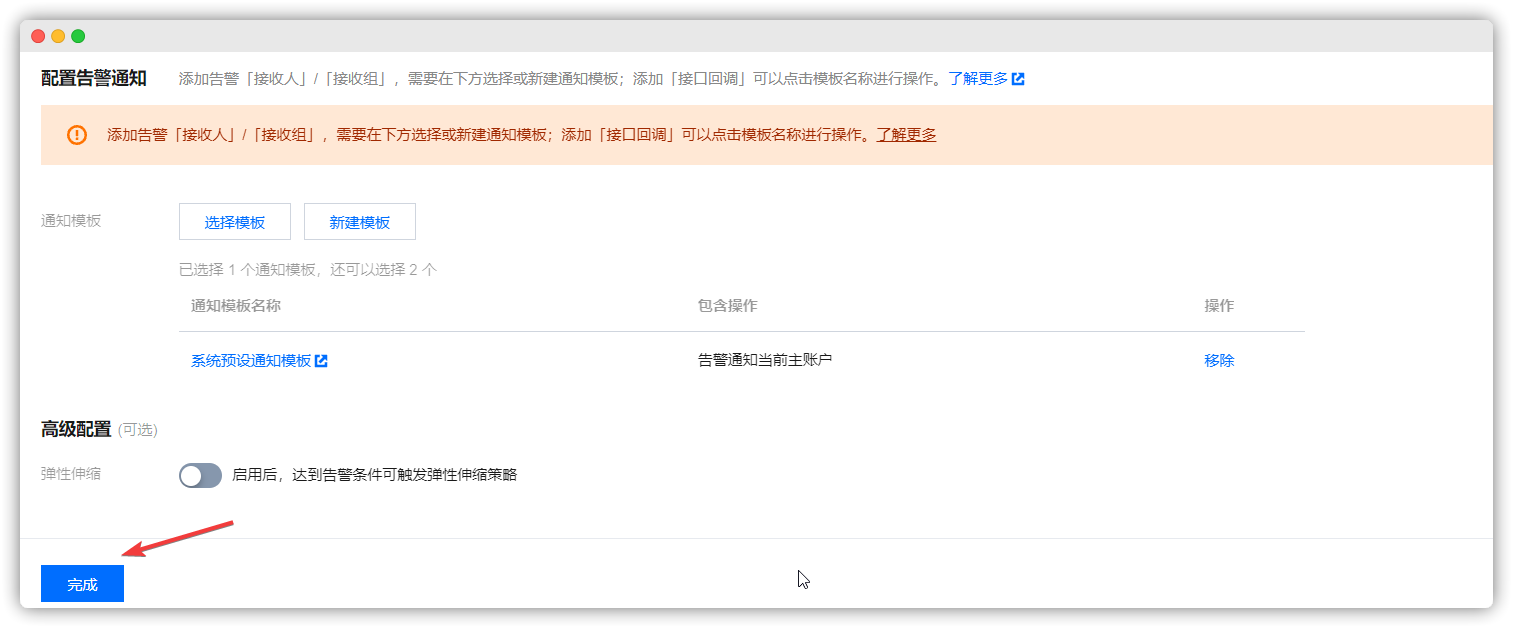Click the 高级配置 section heading

tap(77, 429)
